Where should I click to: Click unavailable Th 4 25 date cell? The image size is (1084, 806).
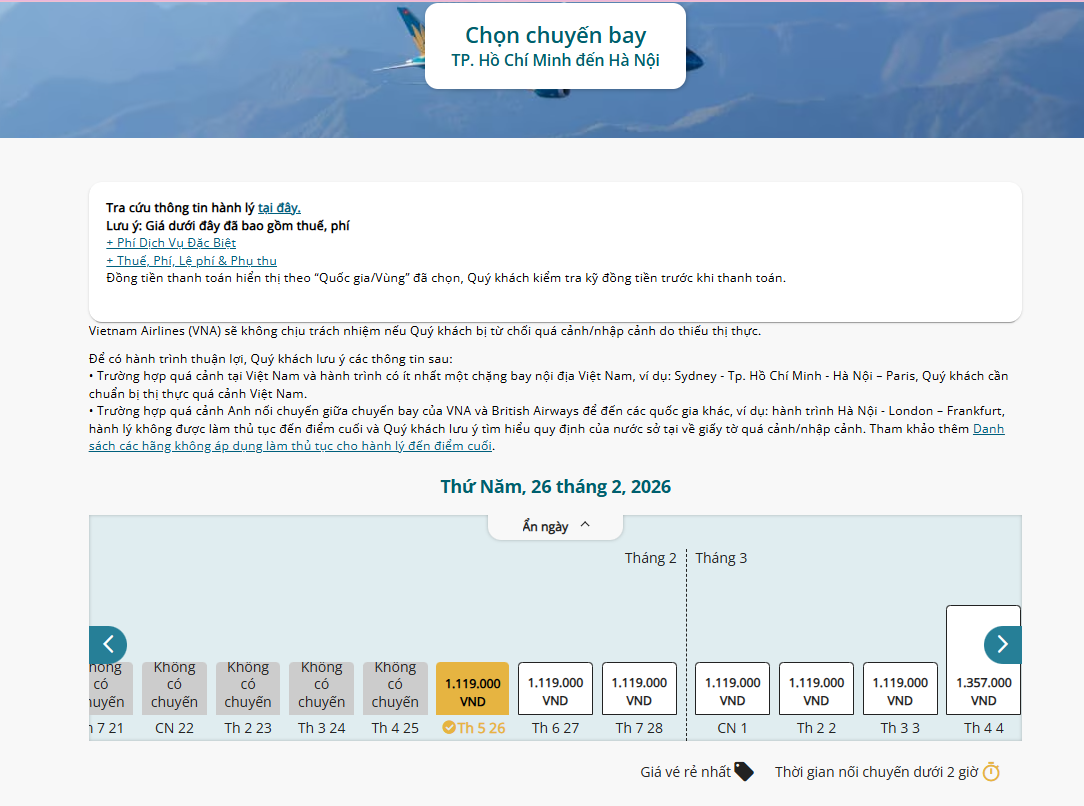(395, 688)
